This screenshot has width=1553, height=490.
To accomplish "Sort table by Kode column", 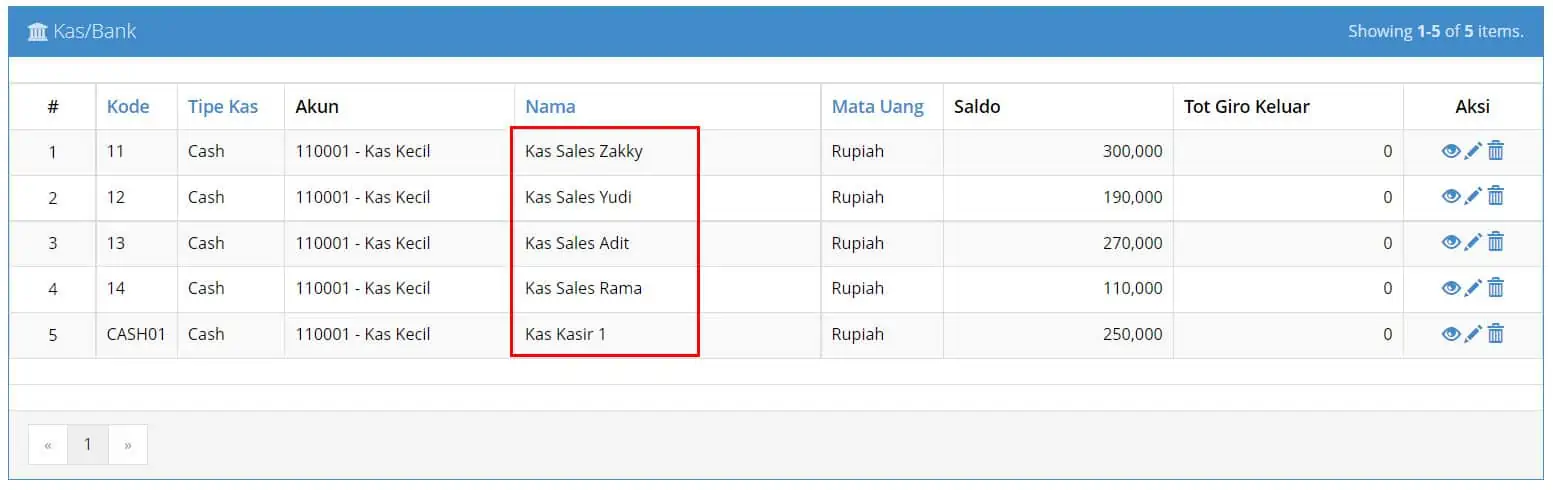I will click(x=128, y=106).
